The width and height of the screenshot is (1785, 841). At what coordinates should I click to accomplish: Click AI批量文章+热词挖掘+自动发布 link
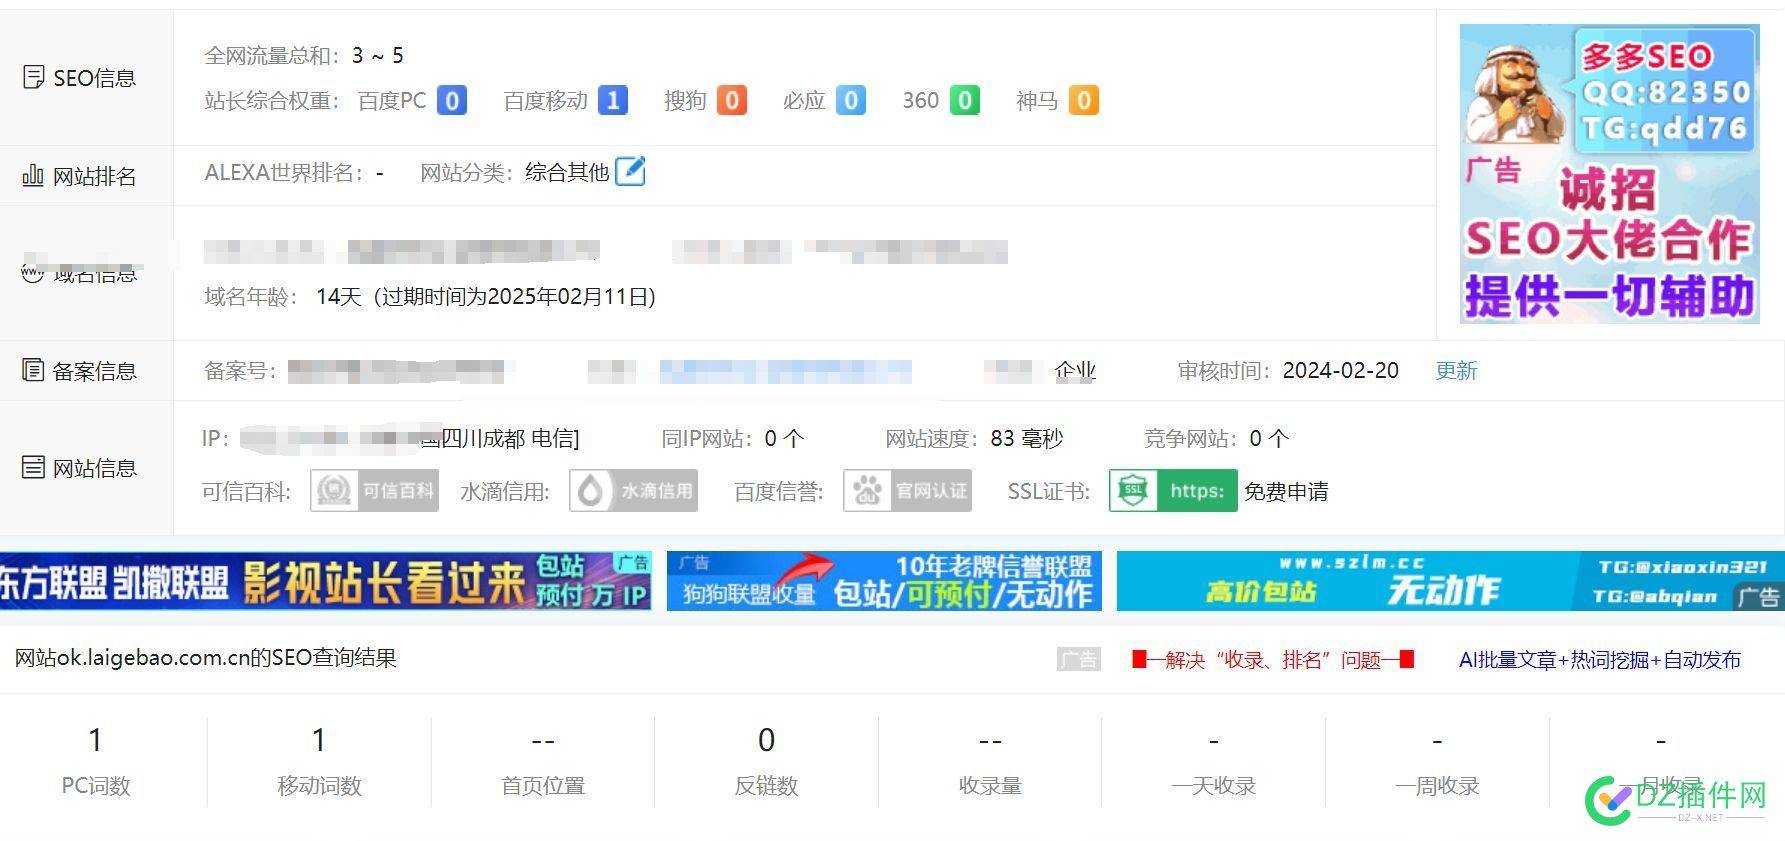(1600, 660)
